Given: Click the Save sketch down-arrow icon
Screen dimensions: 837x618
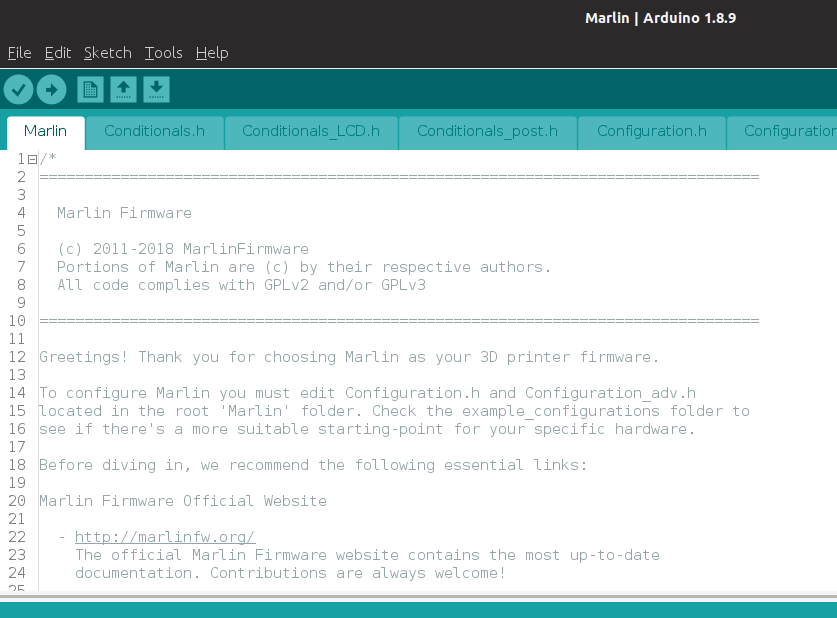Looking at the screenshot, I should [x=156, y=90].
